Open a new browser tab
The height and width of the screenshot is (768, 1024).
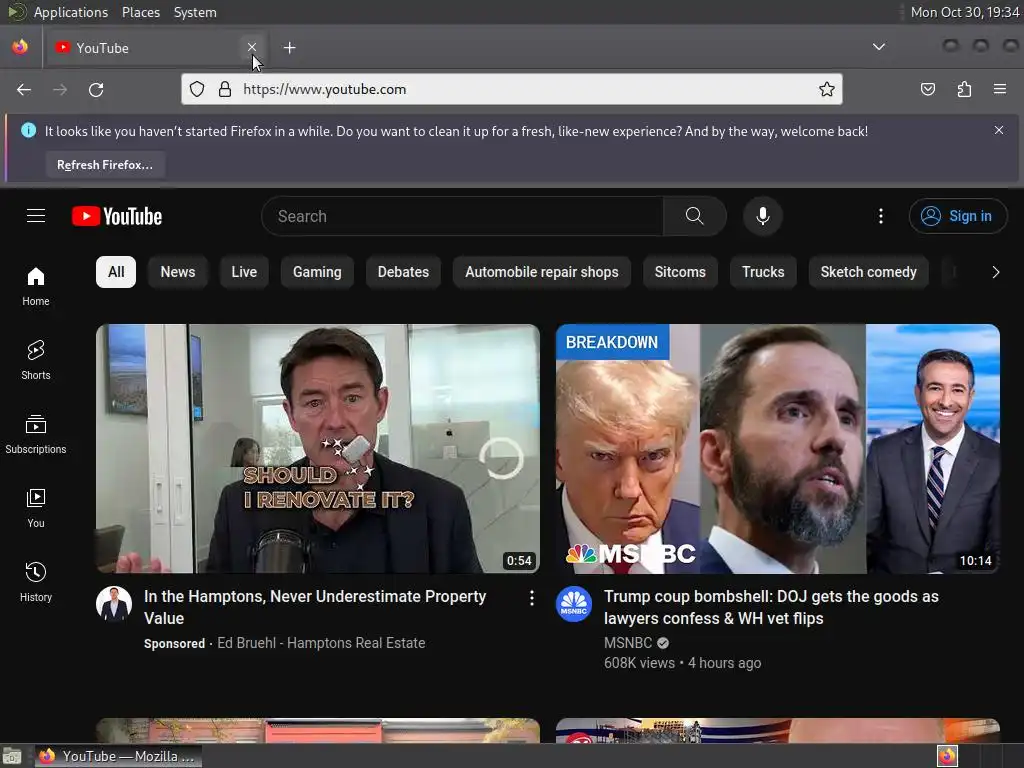point(289,48)
